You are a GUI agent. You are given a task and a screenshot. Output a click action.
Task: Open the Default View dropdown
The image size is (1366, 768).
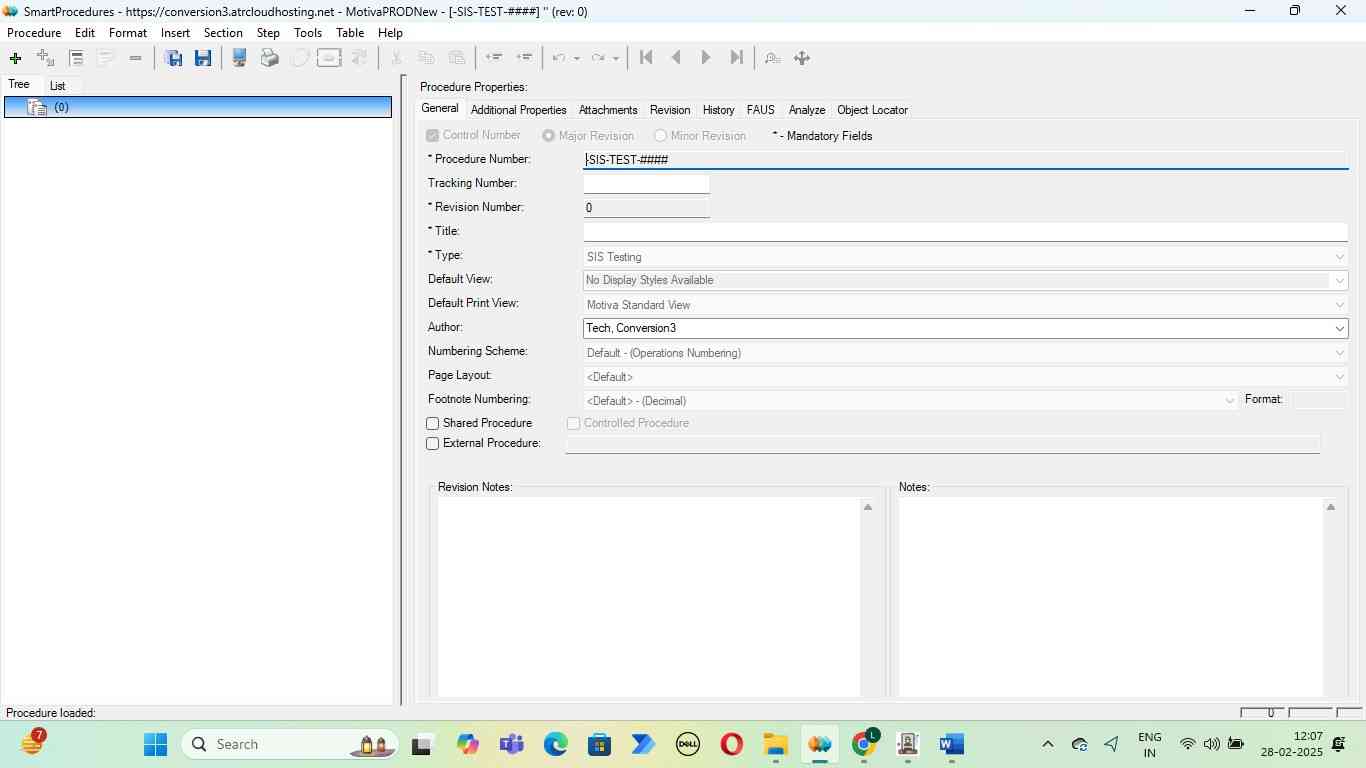point(1339,281)
